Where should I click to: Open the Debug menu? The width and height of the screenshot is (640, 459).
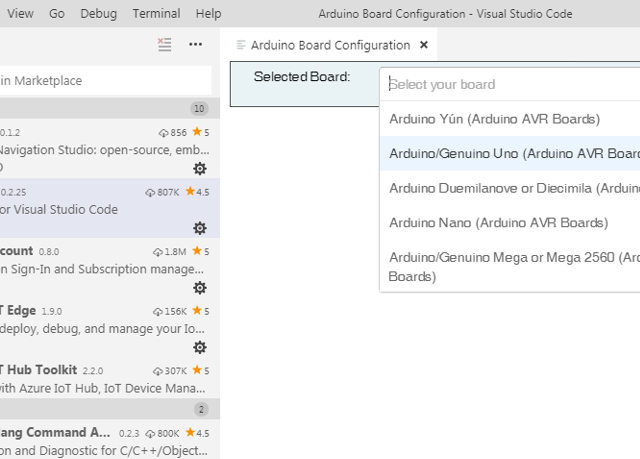98,14
